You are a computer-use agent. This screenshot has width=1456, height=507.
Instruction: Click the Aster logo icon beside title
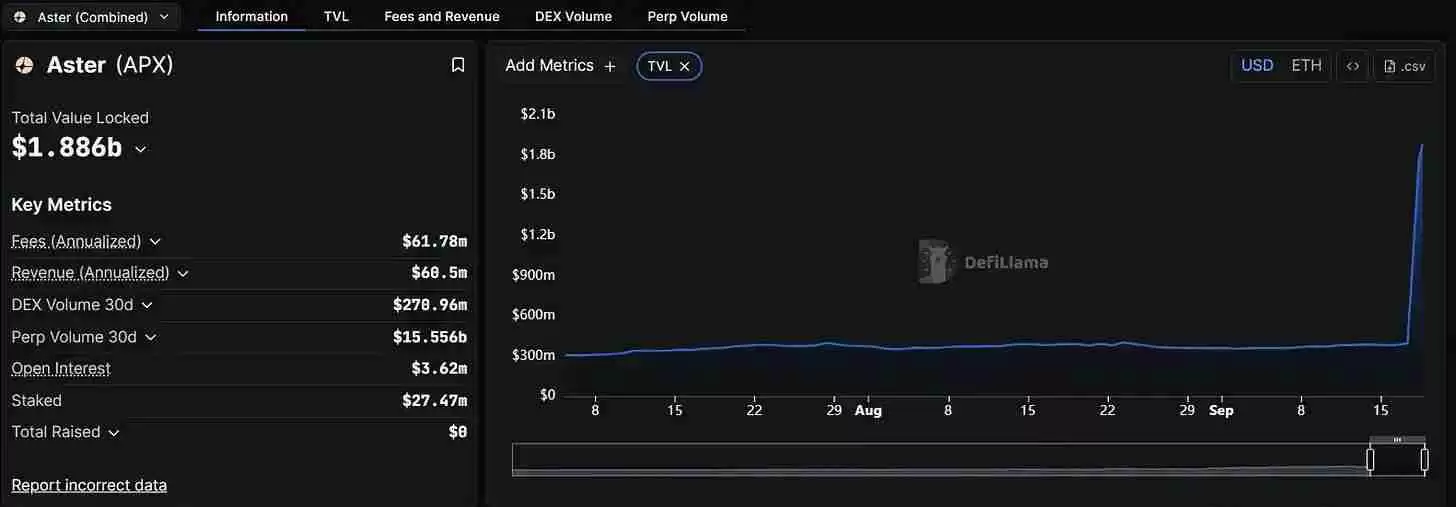click(24, 66)
